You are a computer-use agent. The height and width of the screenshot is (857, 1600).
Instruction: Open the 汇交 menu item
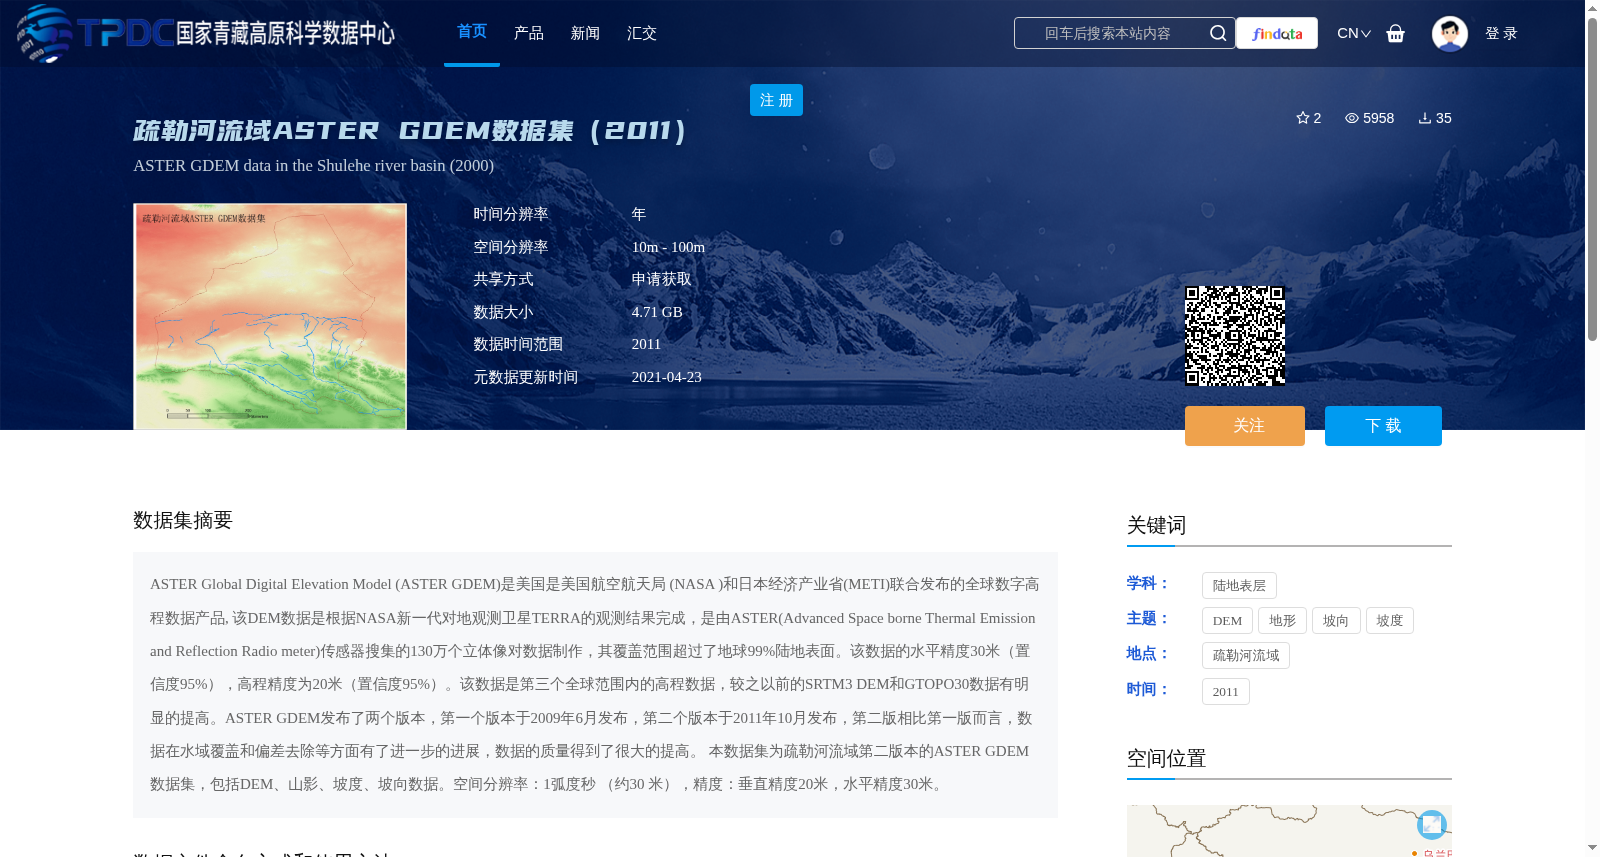(642, 33)
